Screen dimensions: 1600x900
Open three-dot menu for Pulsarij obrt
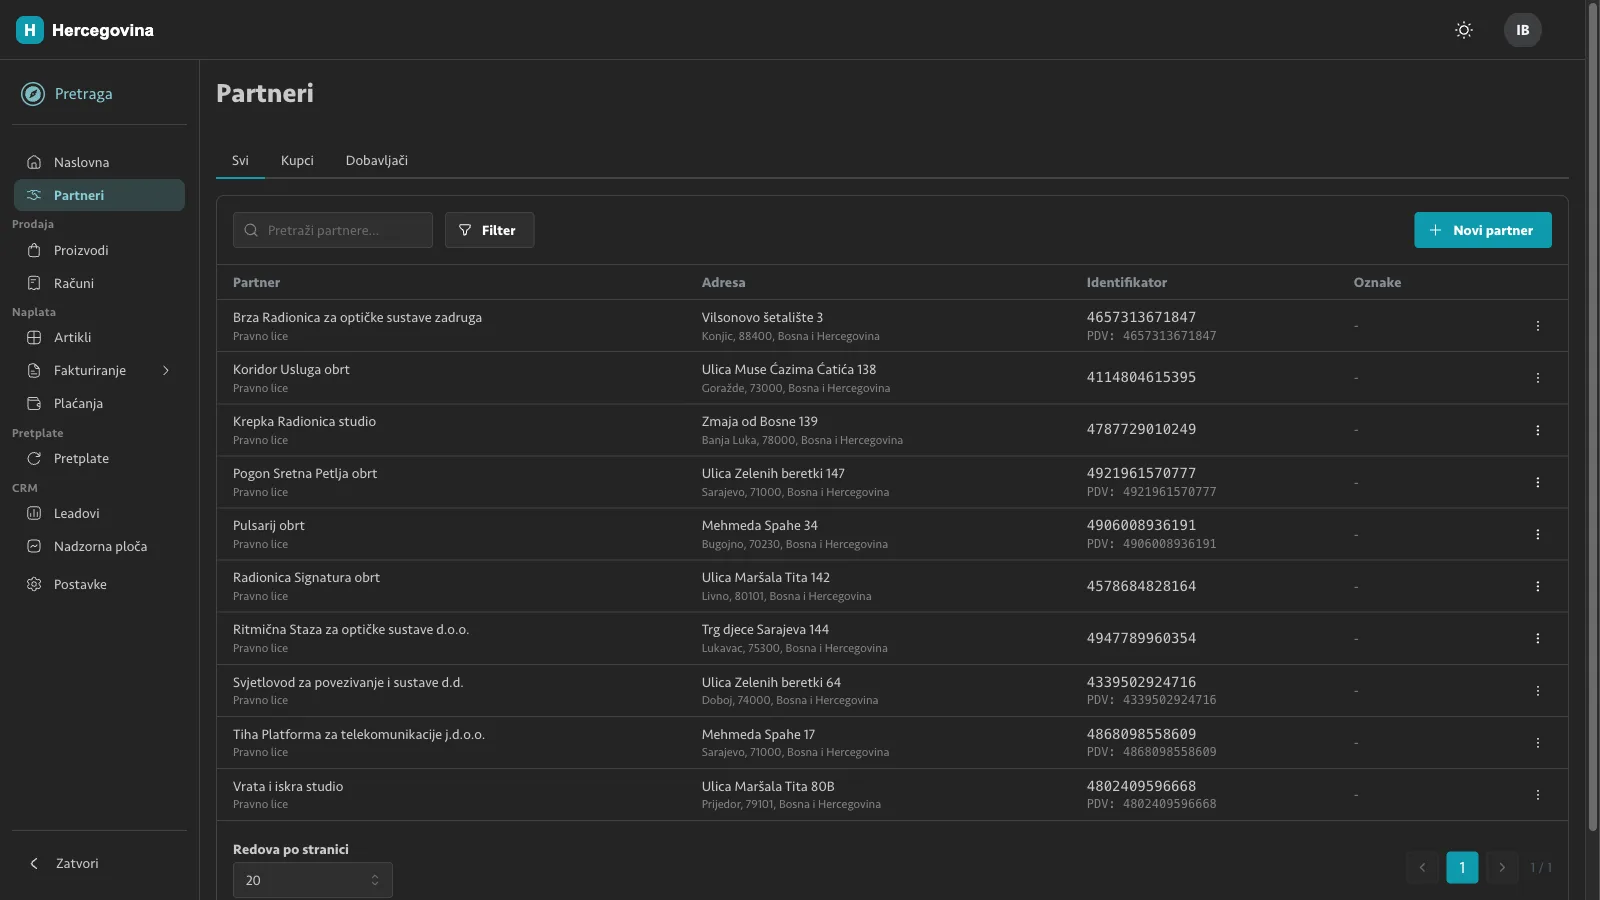(1537, 534)
